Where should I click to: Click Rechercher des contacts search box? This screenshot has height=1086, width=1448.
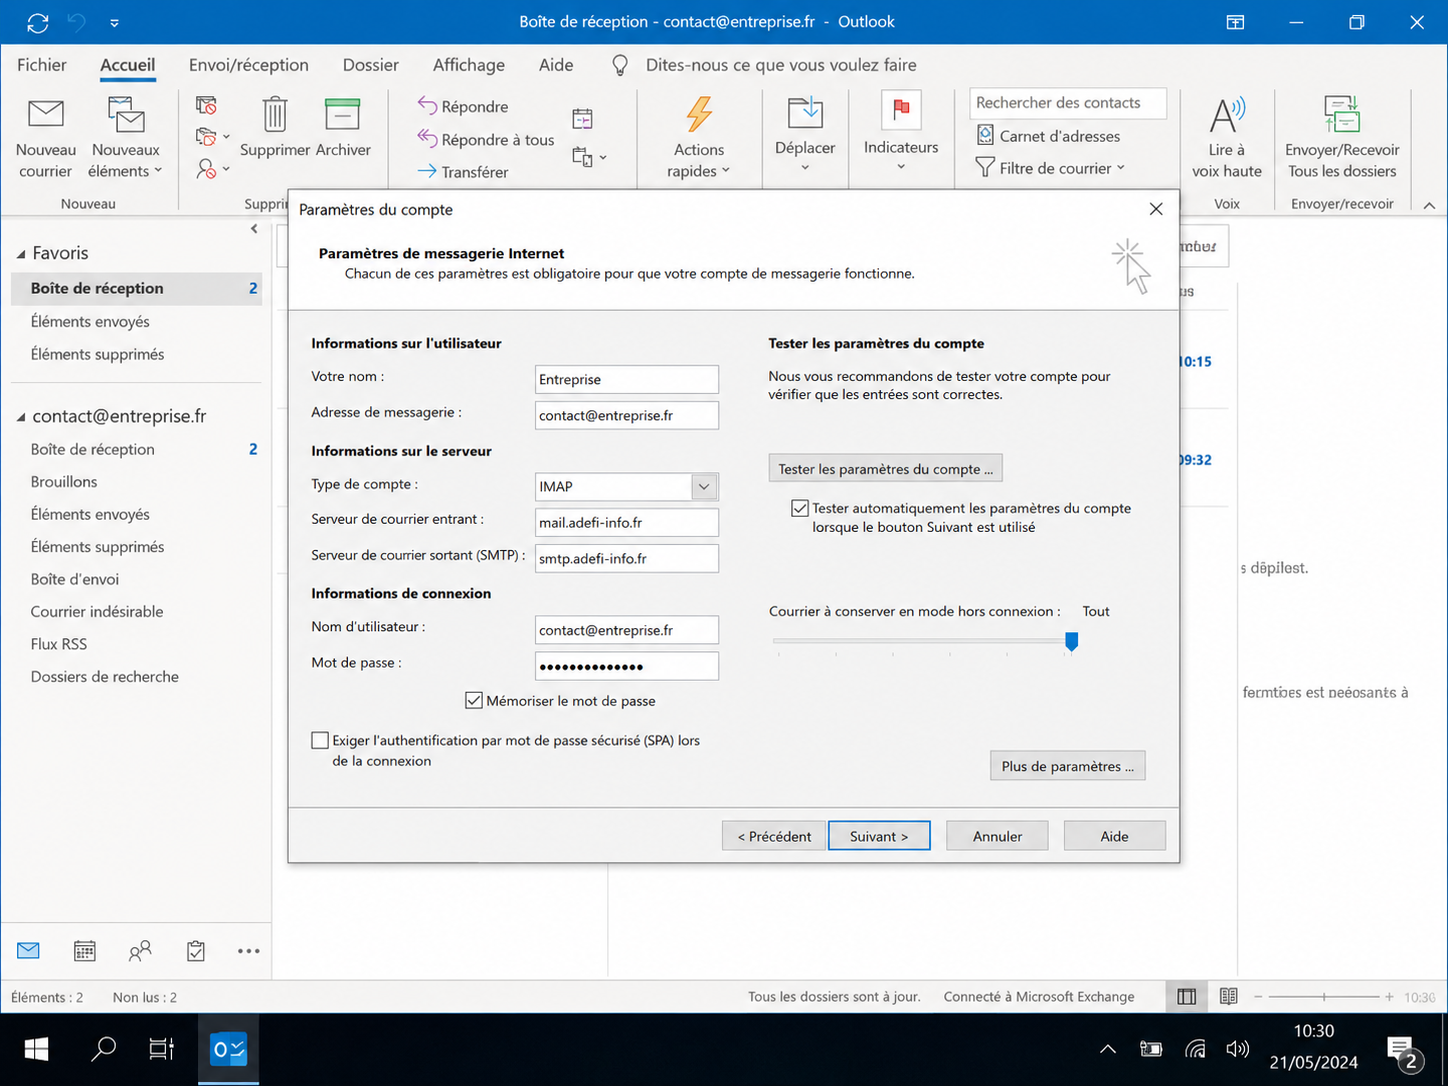1068,102
